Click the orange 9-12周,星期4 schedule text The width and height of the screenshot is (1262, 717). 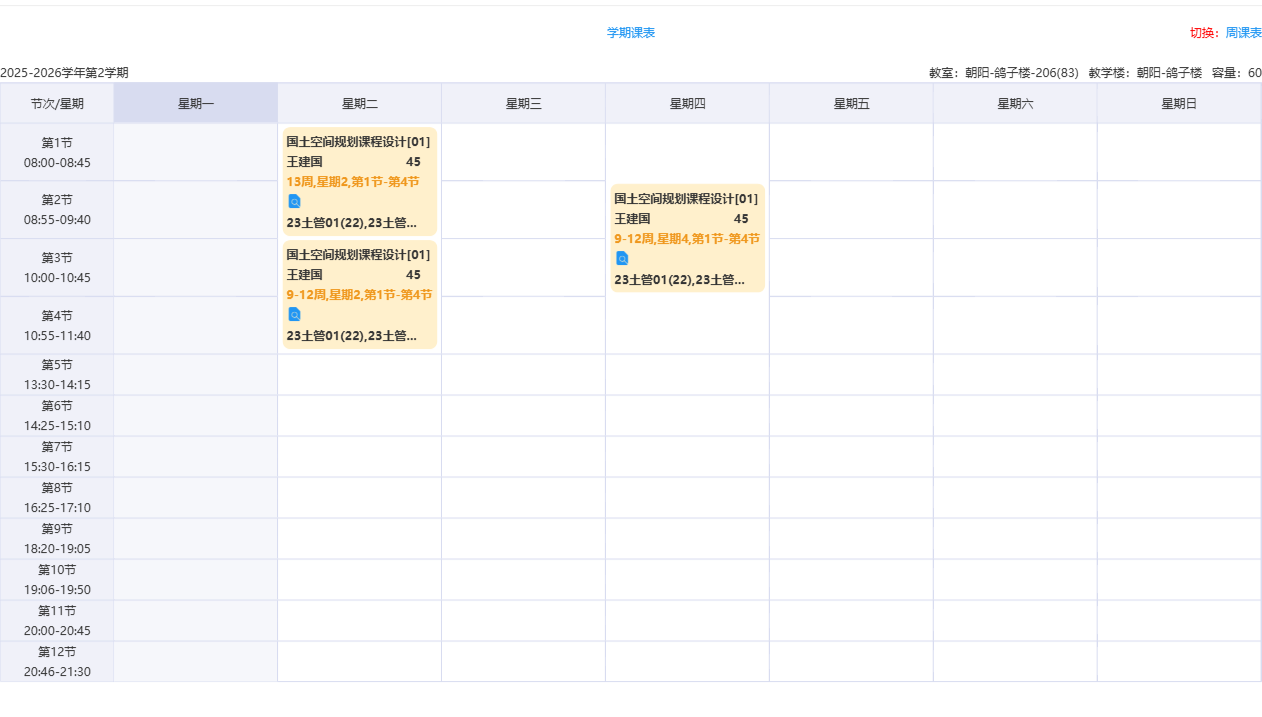click(687, 239)
